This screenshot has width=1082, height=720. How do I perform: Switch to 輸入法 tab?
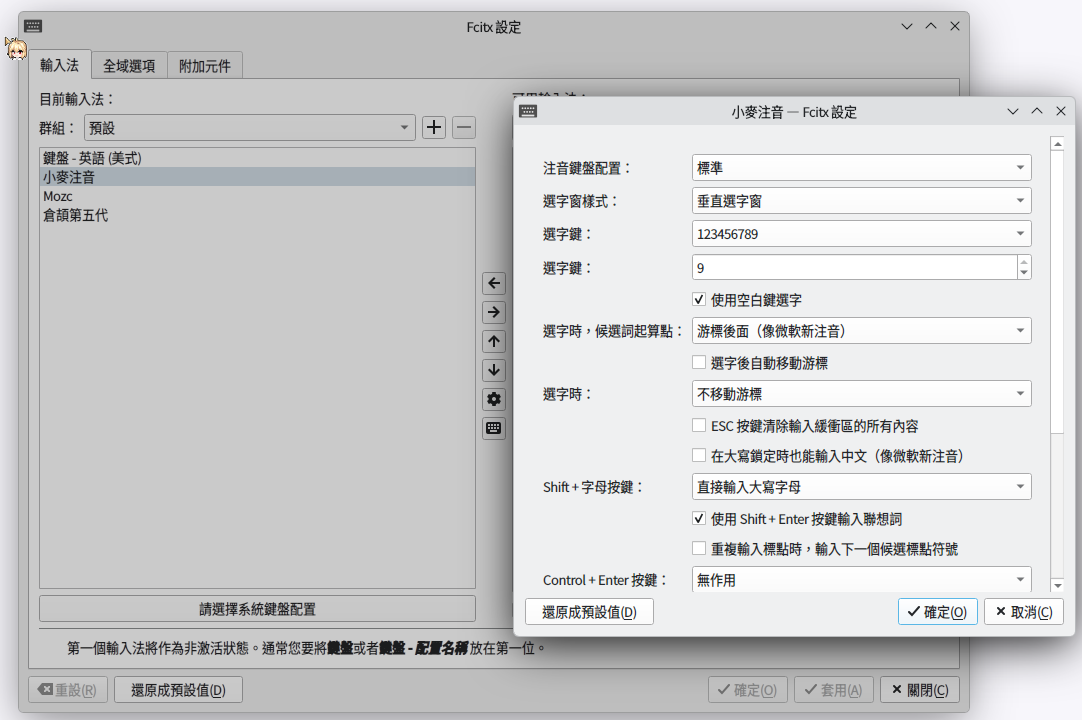pos(59,65)
